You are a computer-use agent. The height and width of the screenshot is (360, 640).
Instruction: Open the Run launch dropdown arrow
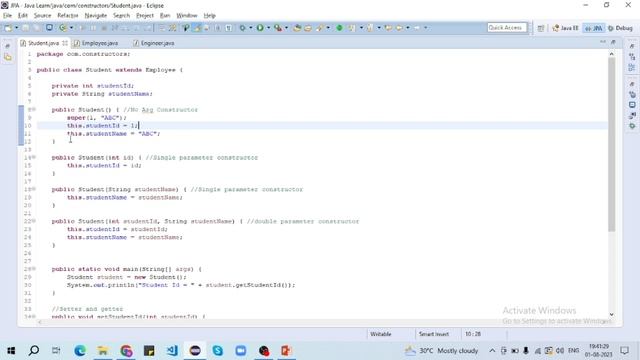click(x=268, y=28)
